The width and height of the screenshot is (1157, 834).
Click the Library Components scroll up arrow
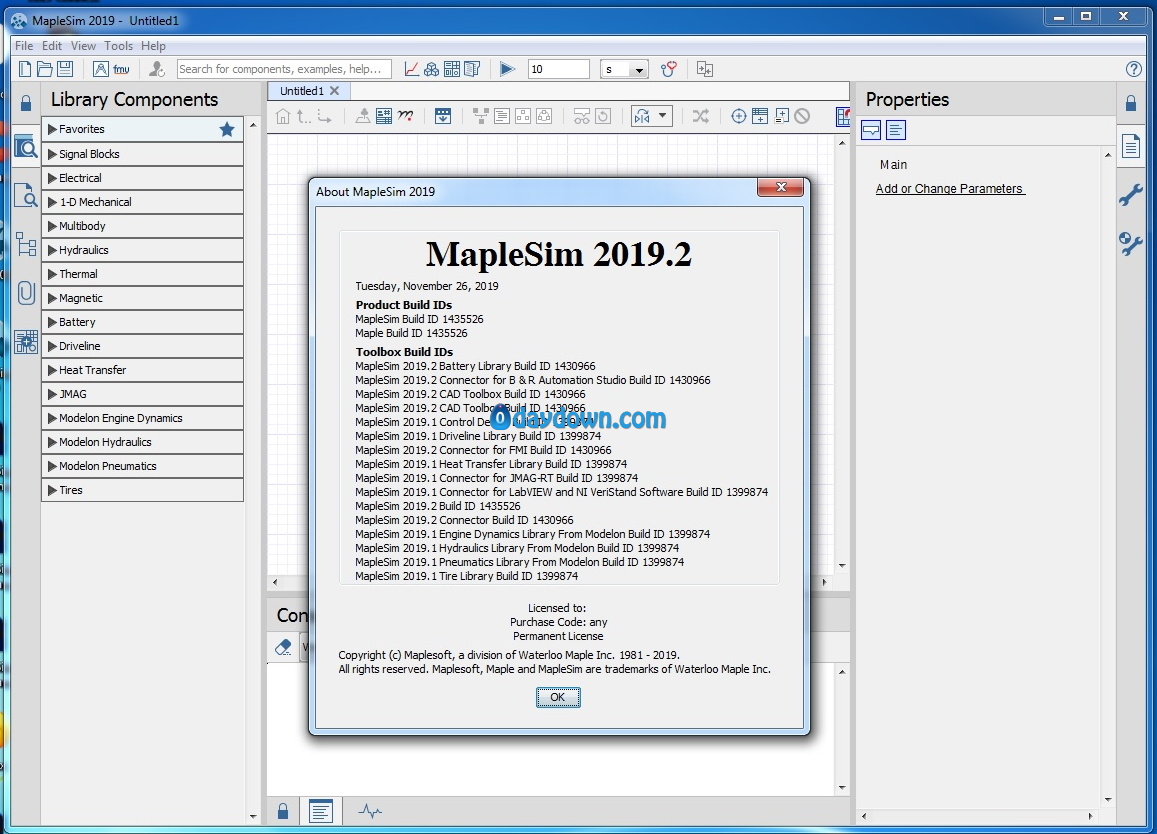253,125
